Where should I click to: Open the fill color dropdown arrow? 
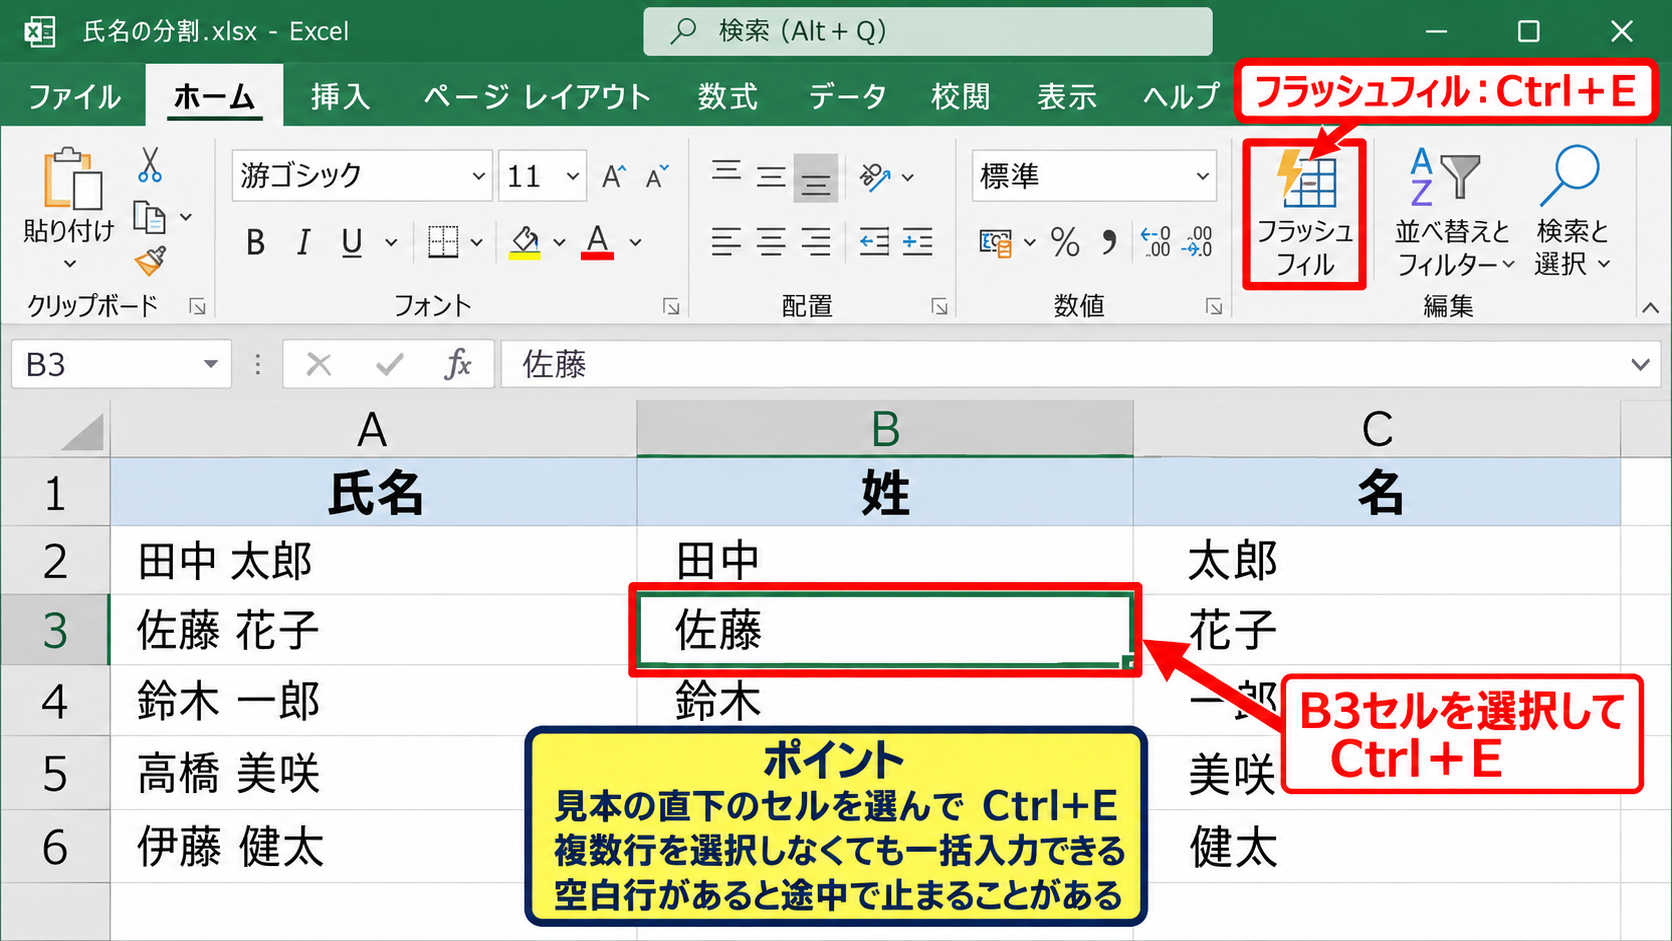[x=559, y=242]
